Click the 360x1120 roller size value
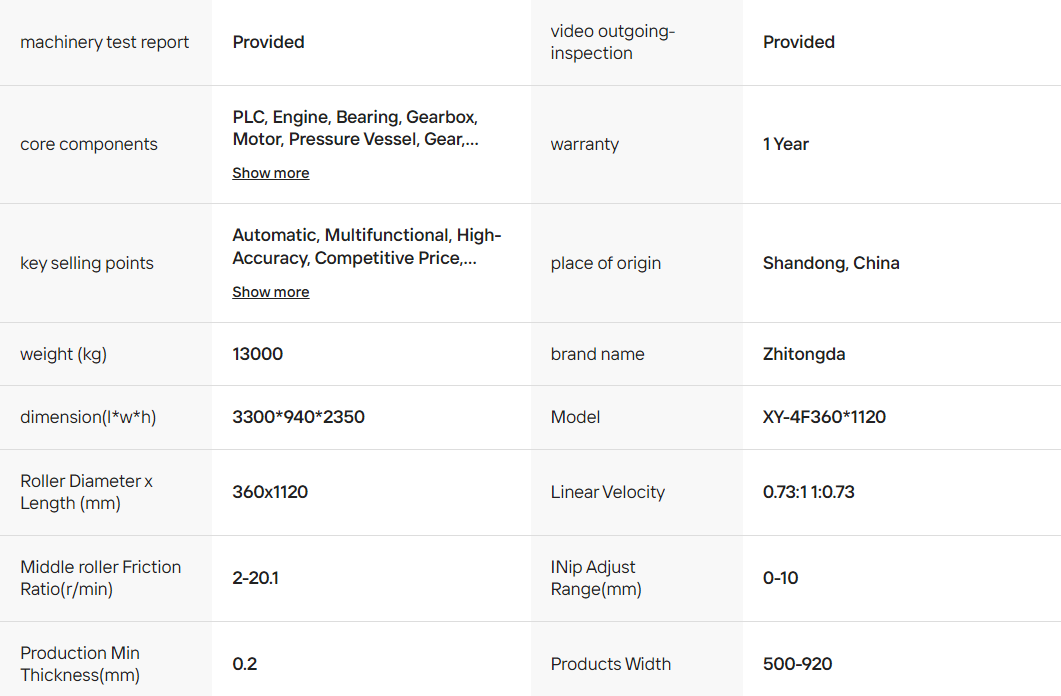The width and height of the screenshot is (1061, 696). point(270,492)
